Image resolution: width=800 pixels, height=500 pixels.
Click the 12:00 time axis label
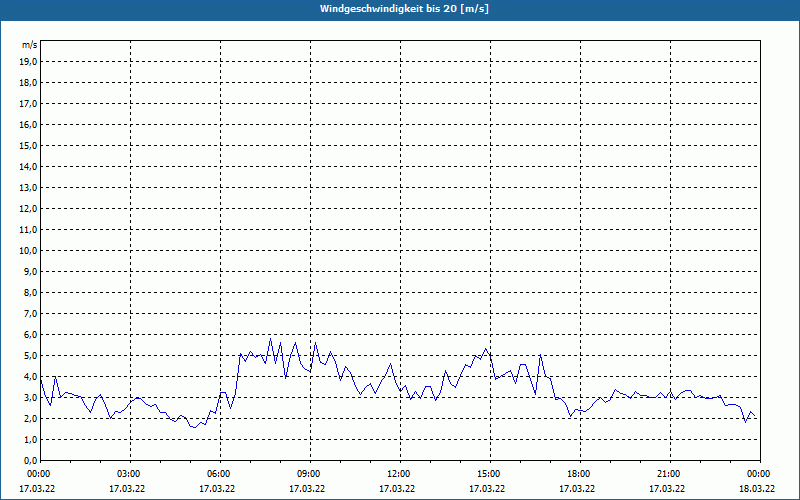(399, 474)
